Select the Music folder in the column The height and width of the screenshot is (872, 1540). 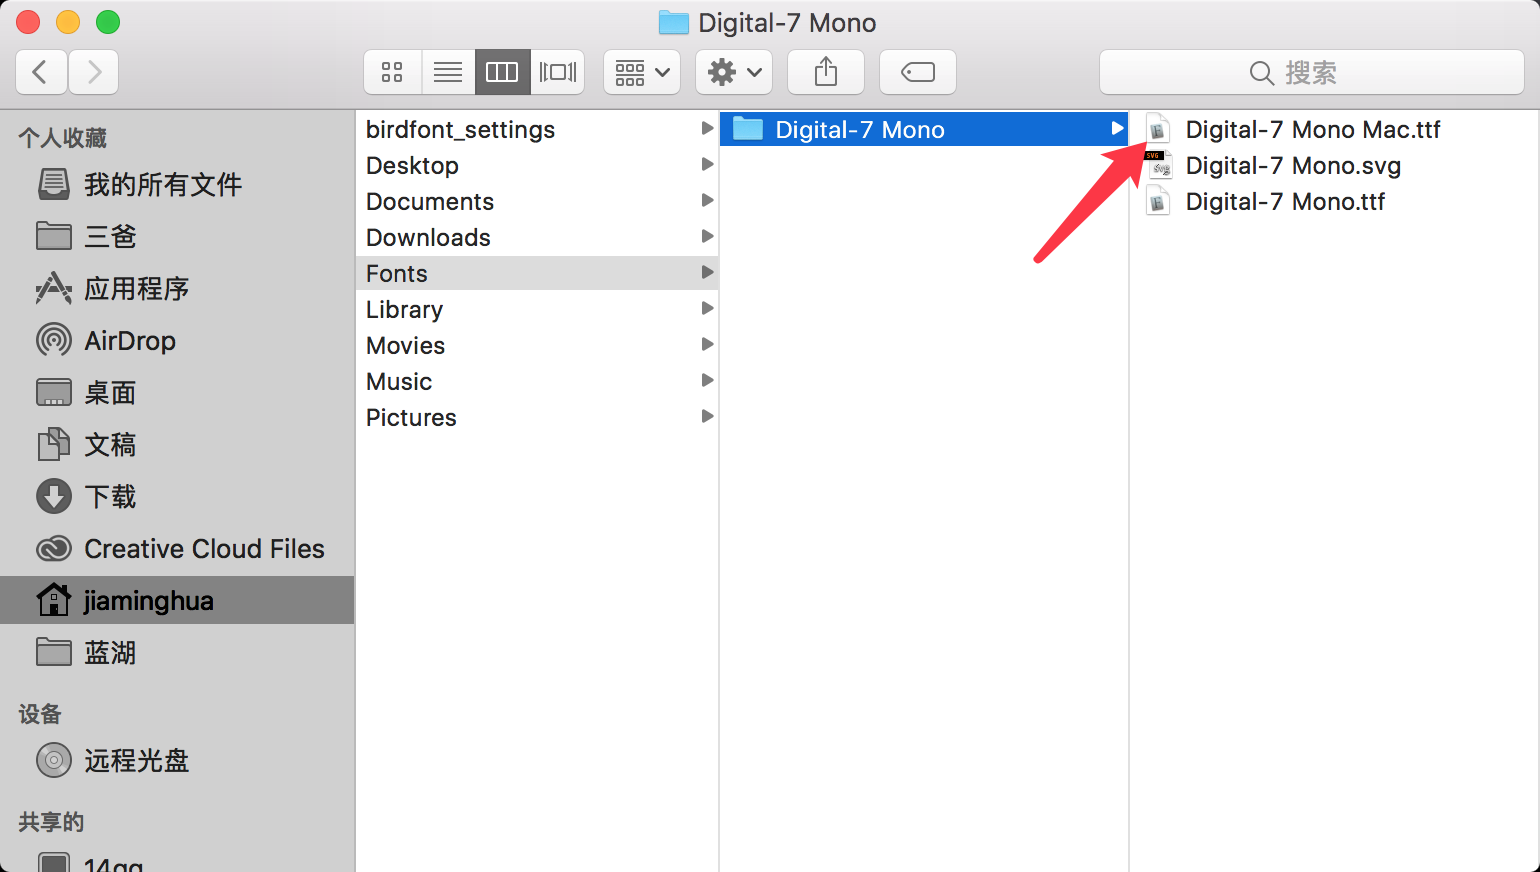(x=537, y=381)
